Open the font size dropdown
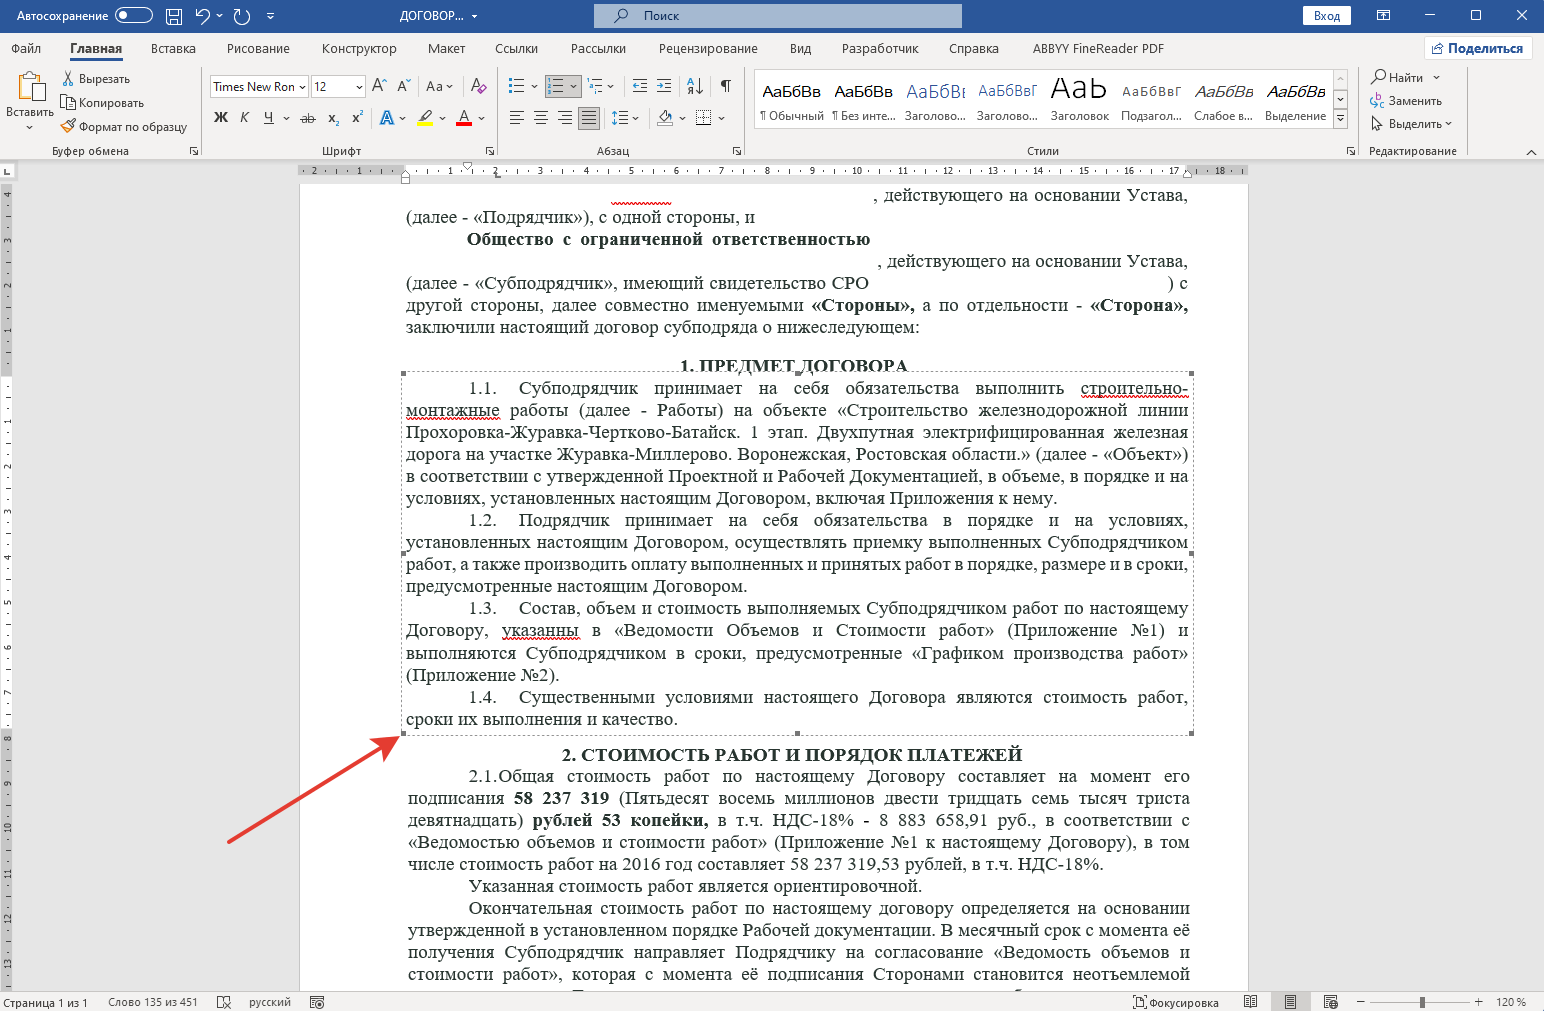This screenshot has width=1544, height=1011. (x=359, y=87)
